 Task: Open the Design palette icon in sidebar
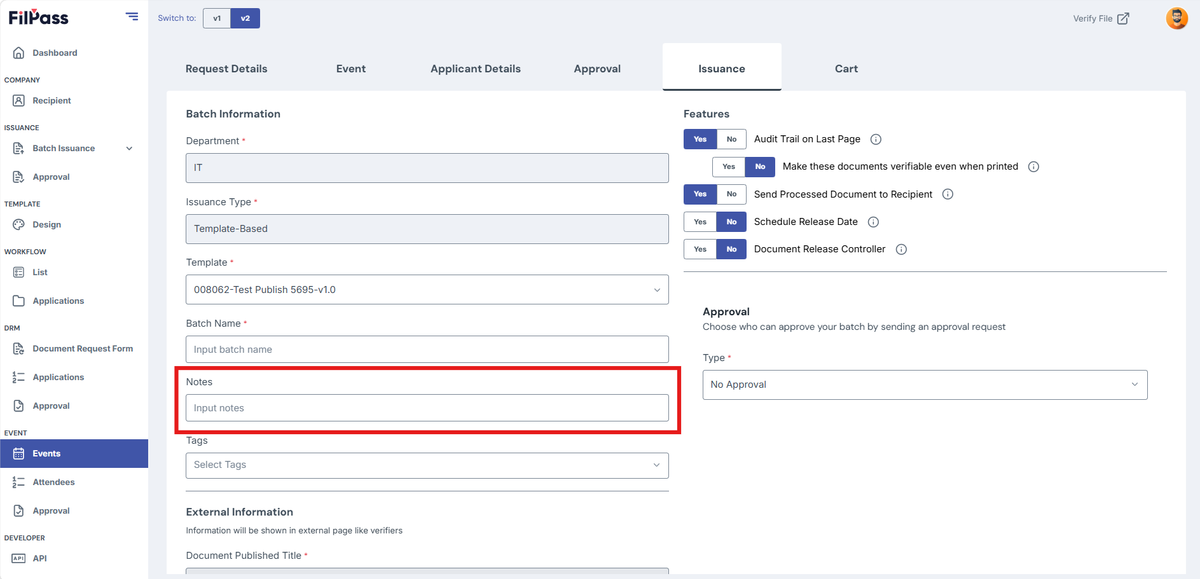click(18, 225)
